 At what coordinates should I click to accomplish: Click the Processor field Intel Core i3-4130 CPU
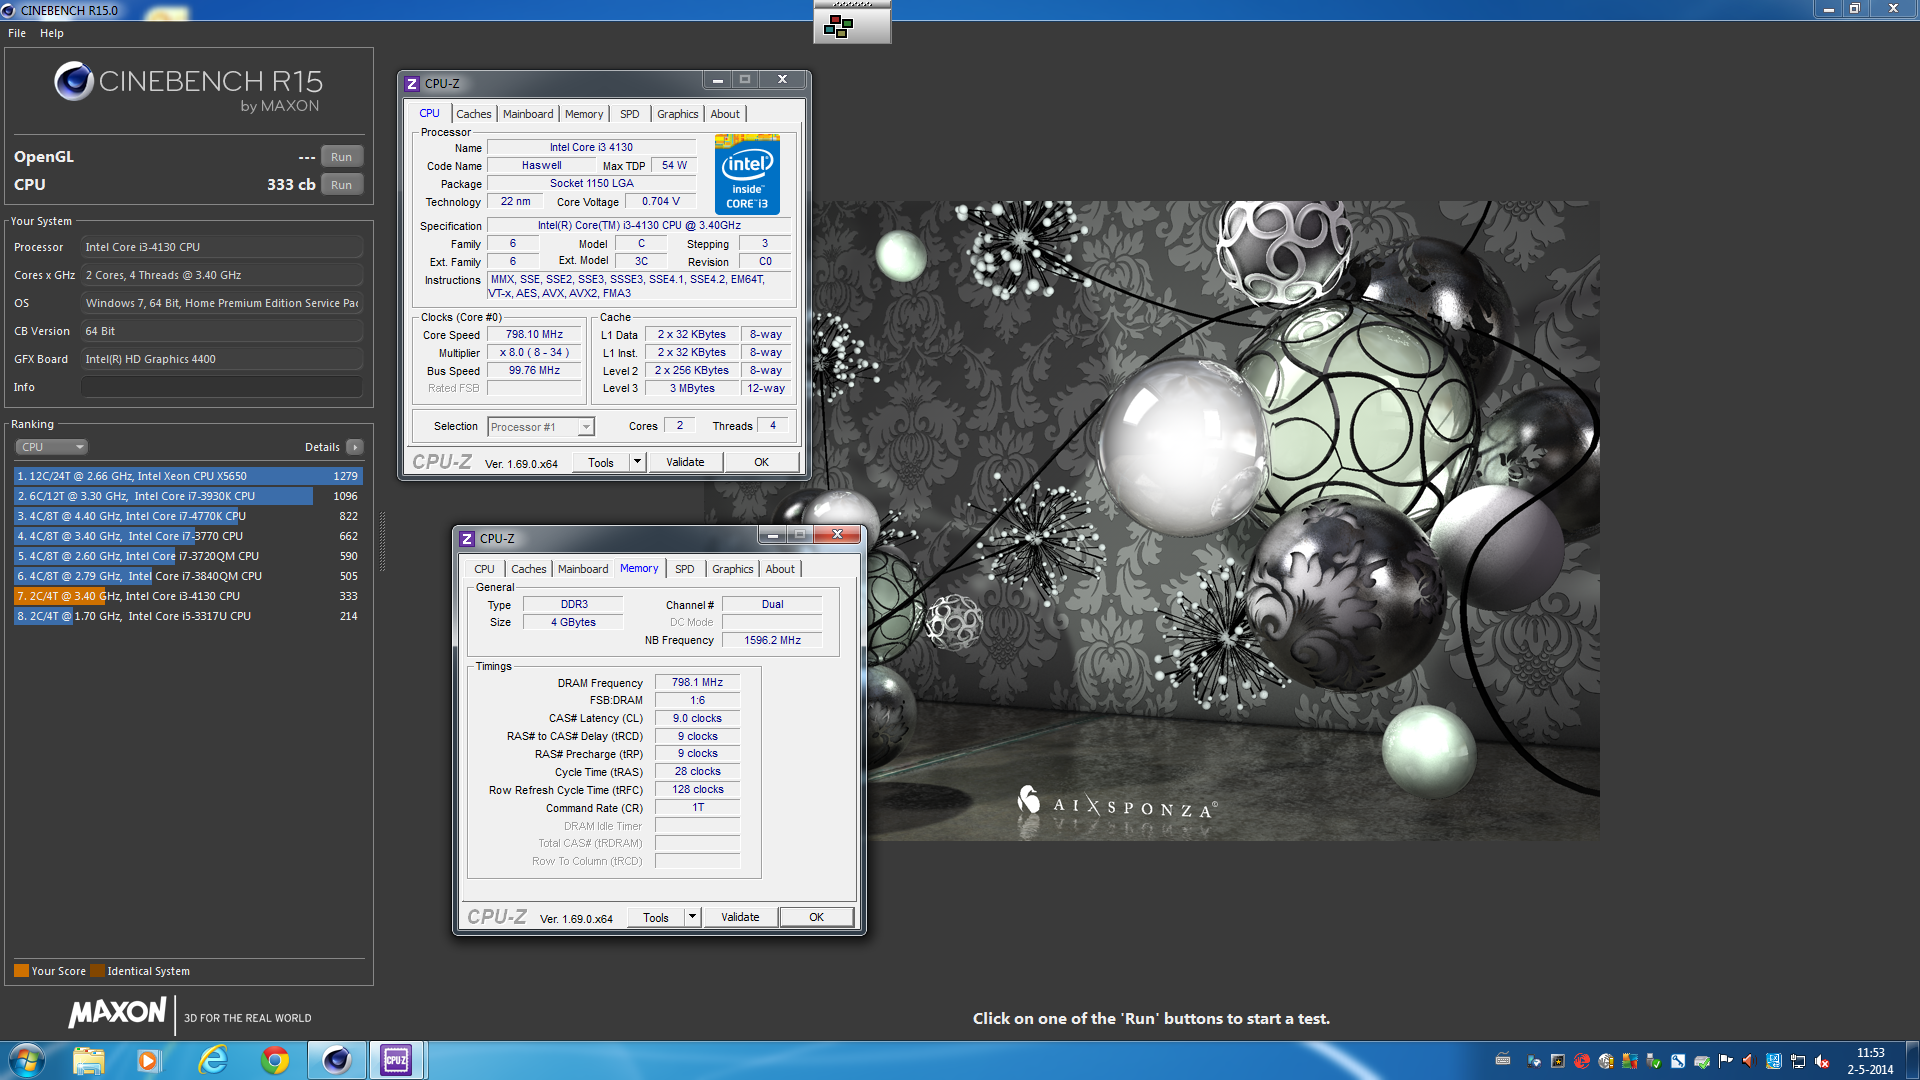pyautogui.click(x=221, y=247)
